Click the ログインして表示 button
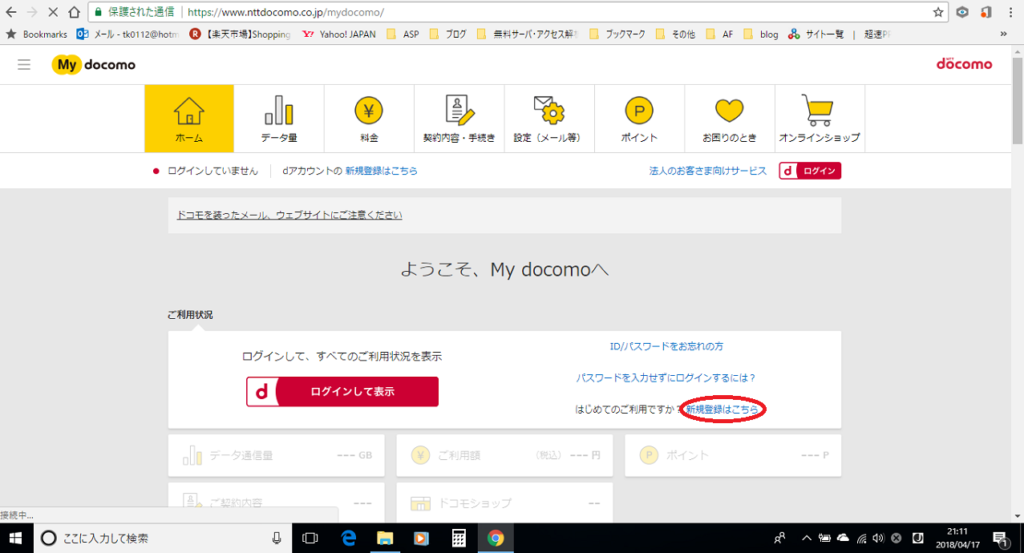Image resolution: width=1024 pixels, height=553 pixels. click(342, 392)
